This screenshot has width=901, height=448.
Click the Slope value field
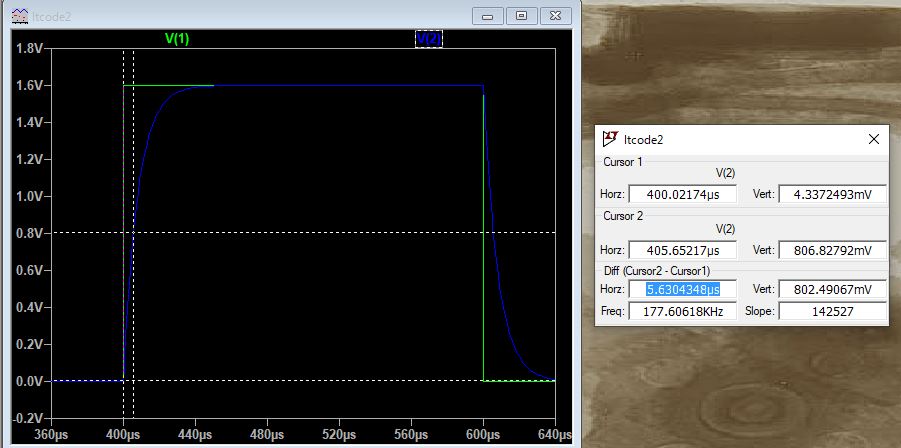832,311
